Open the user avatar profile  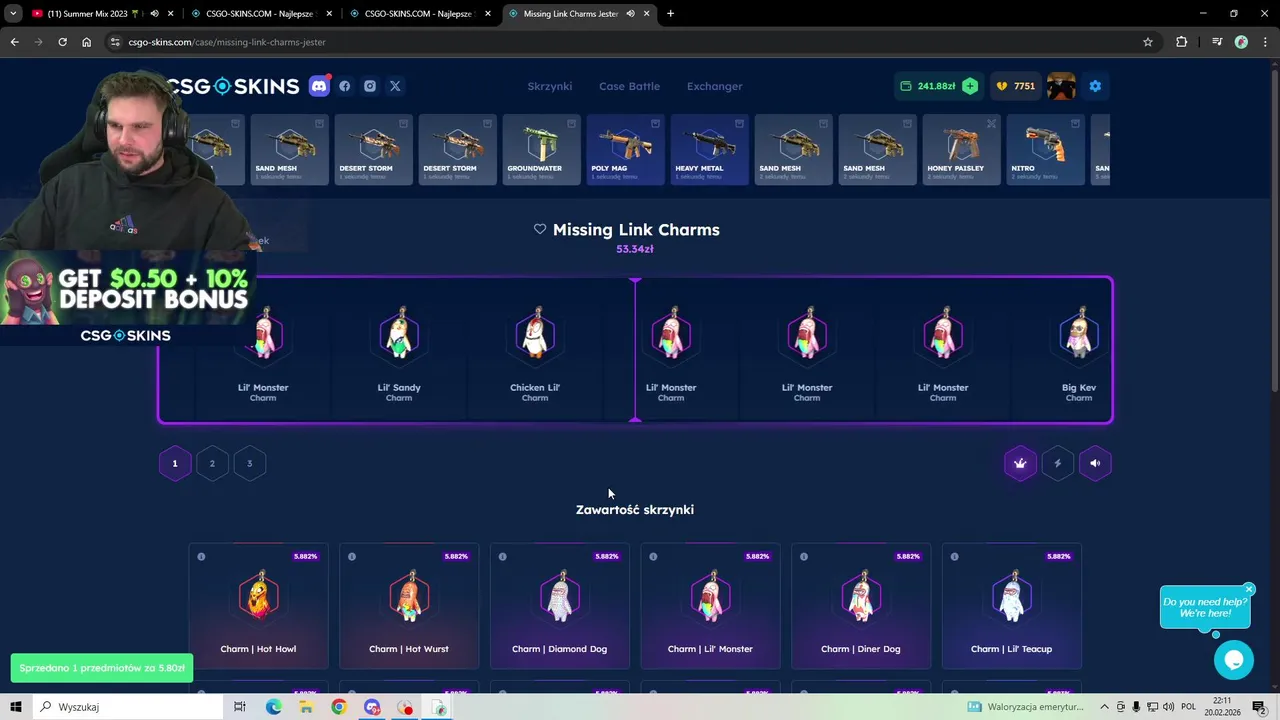click(x=1061, y=86)
